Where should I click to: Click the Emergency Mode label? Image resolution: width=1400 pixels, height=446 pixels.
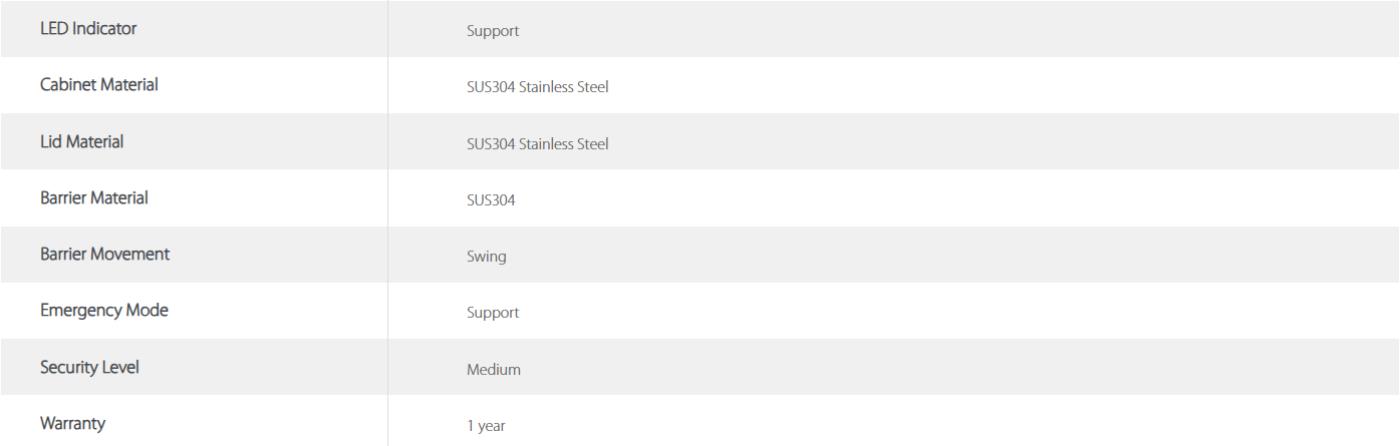click(103, 310)
